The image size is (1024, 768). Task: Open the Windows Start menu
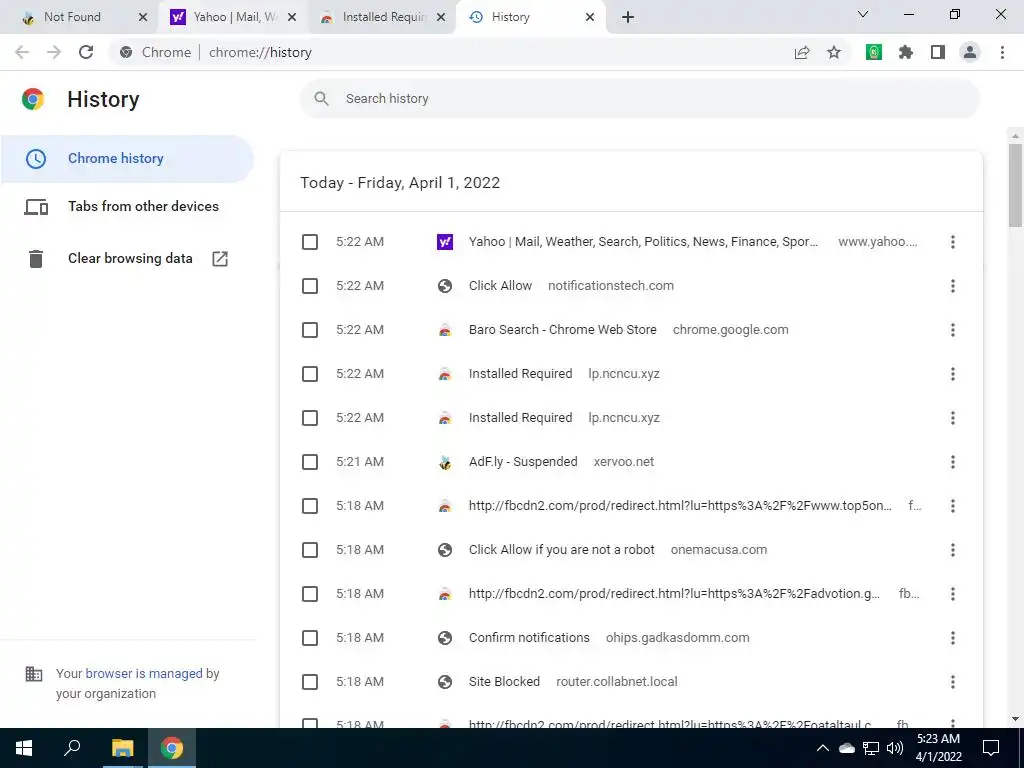[x=24, y=748]
